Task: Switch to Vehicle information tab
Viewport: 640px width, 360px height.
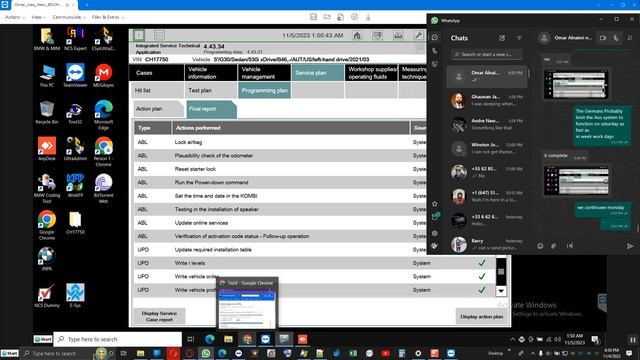Action: (x=211, y=73)
